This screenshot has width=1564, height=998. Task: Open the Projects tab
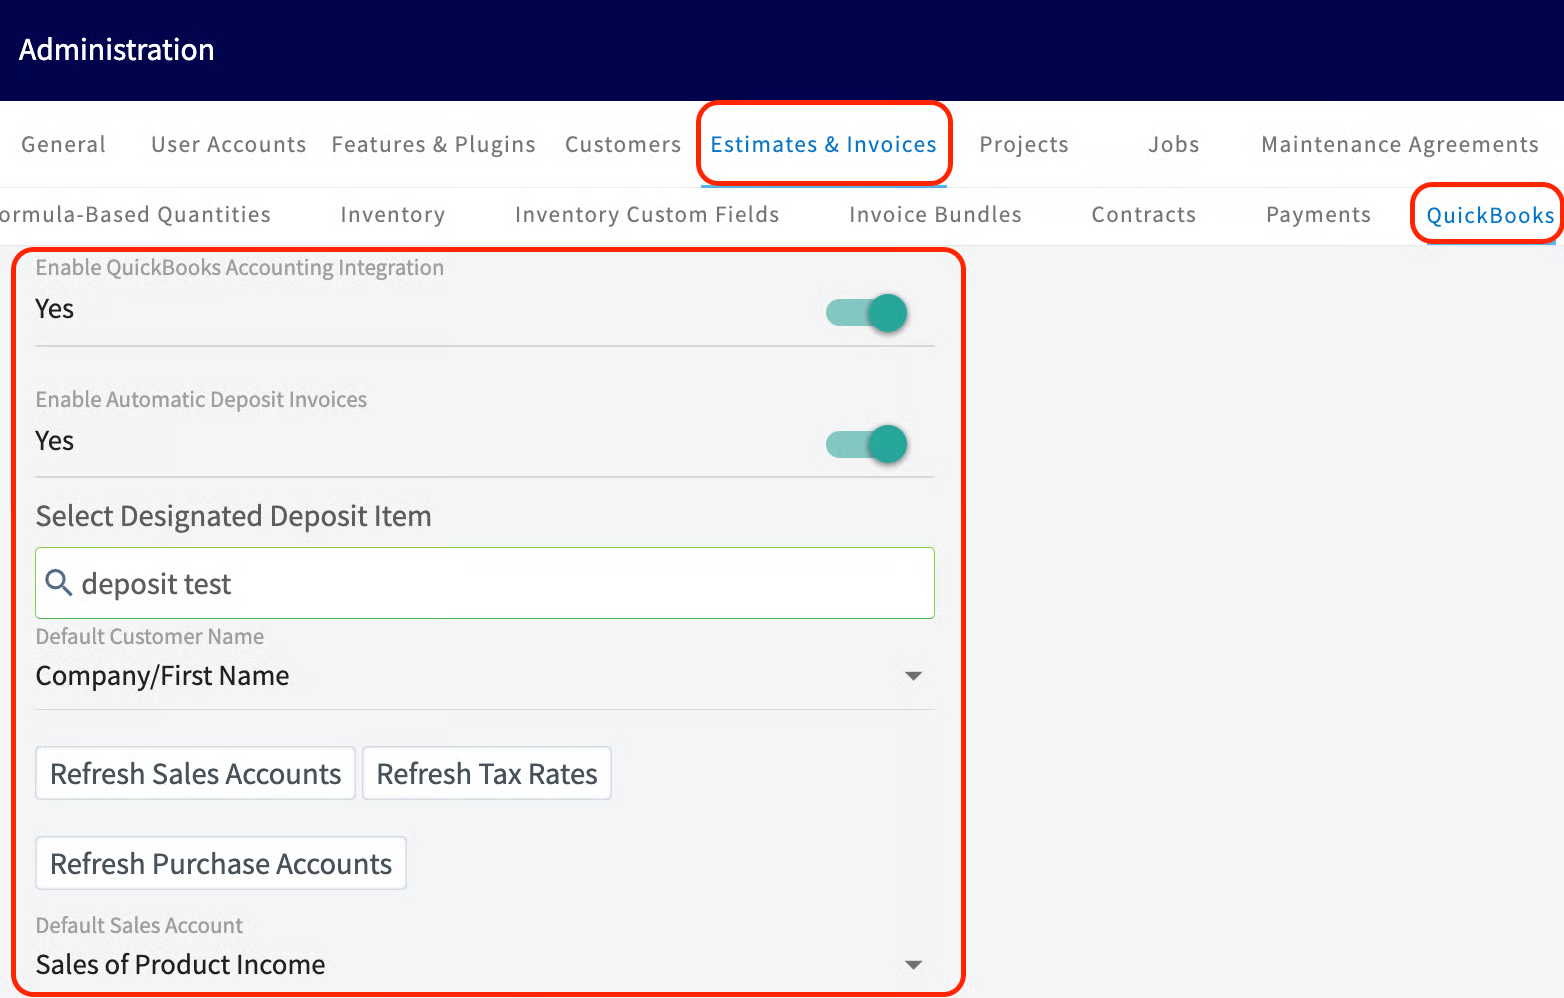point(1024,144)
